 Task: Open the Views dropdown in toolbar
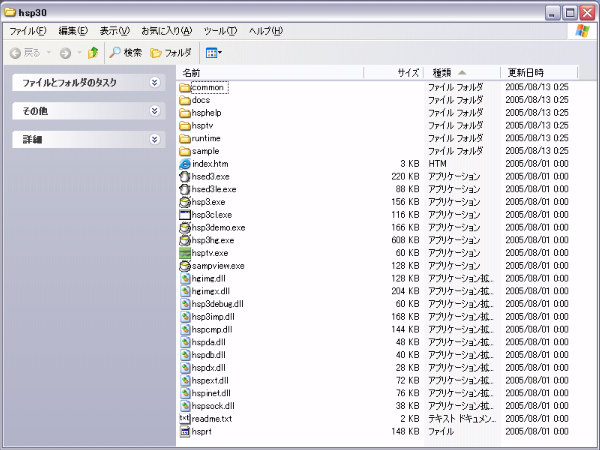click(214, 52)
